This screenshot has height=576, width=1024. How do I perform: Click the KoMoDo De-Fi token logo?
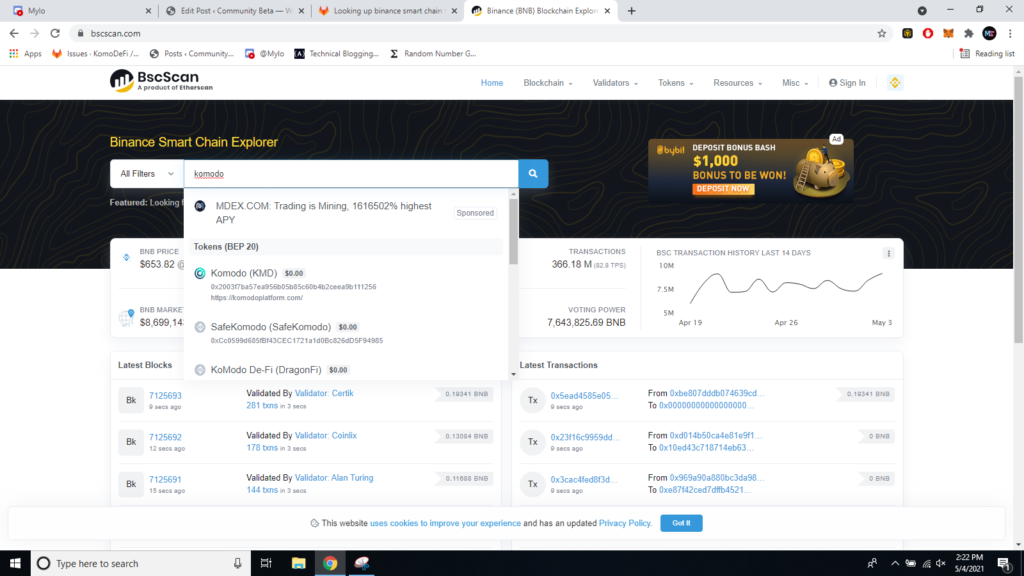coord(200,370)
